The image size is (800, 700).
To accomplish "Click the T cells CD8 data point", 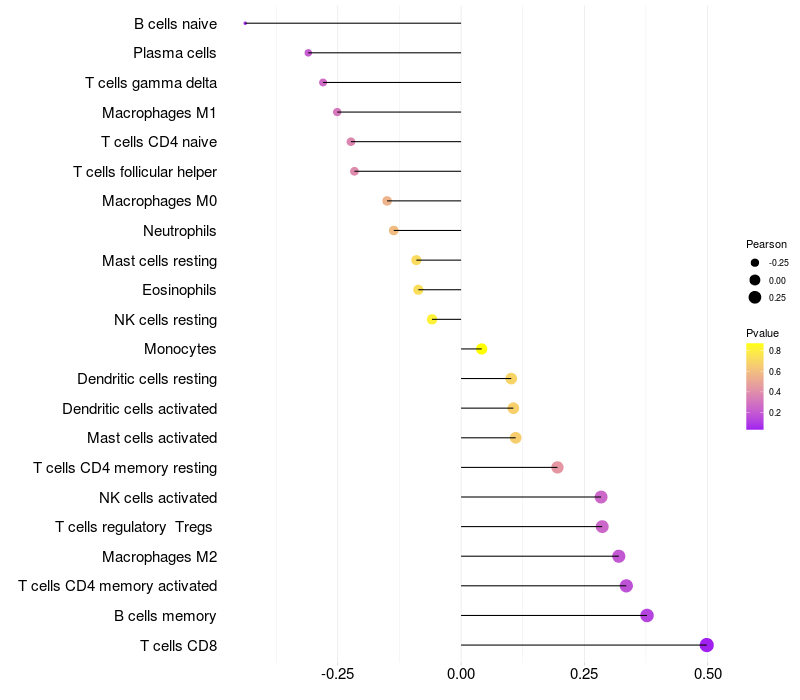I will click(x=706, y=645).
